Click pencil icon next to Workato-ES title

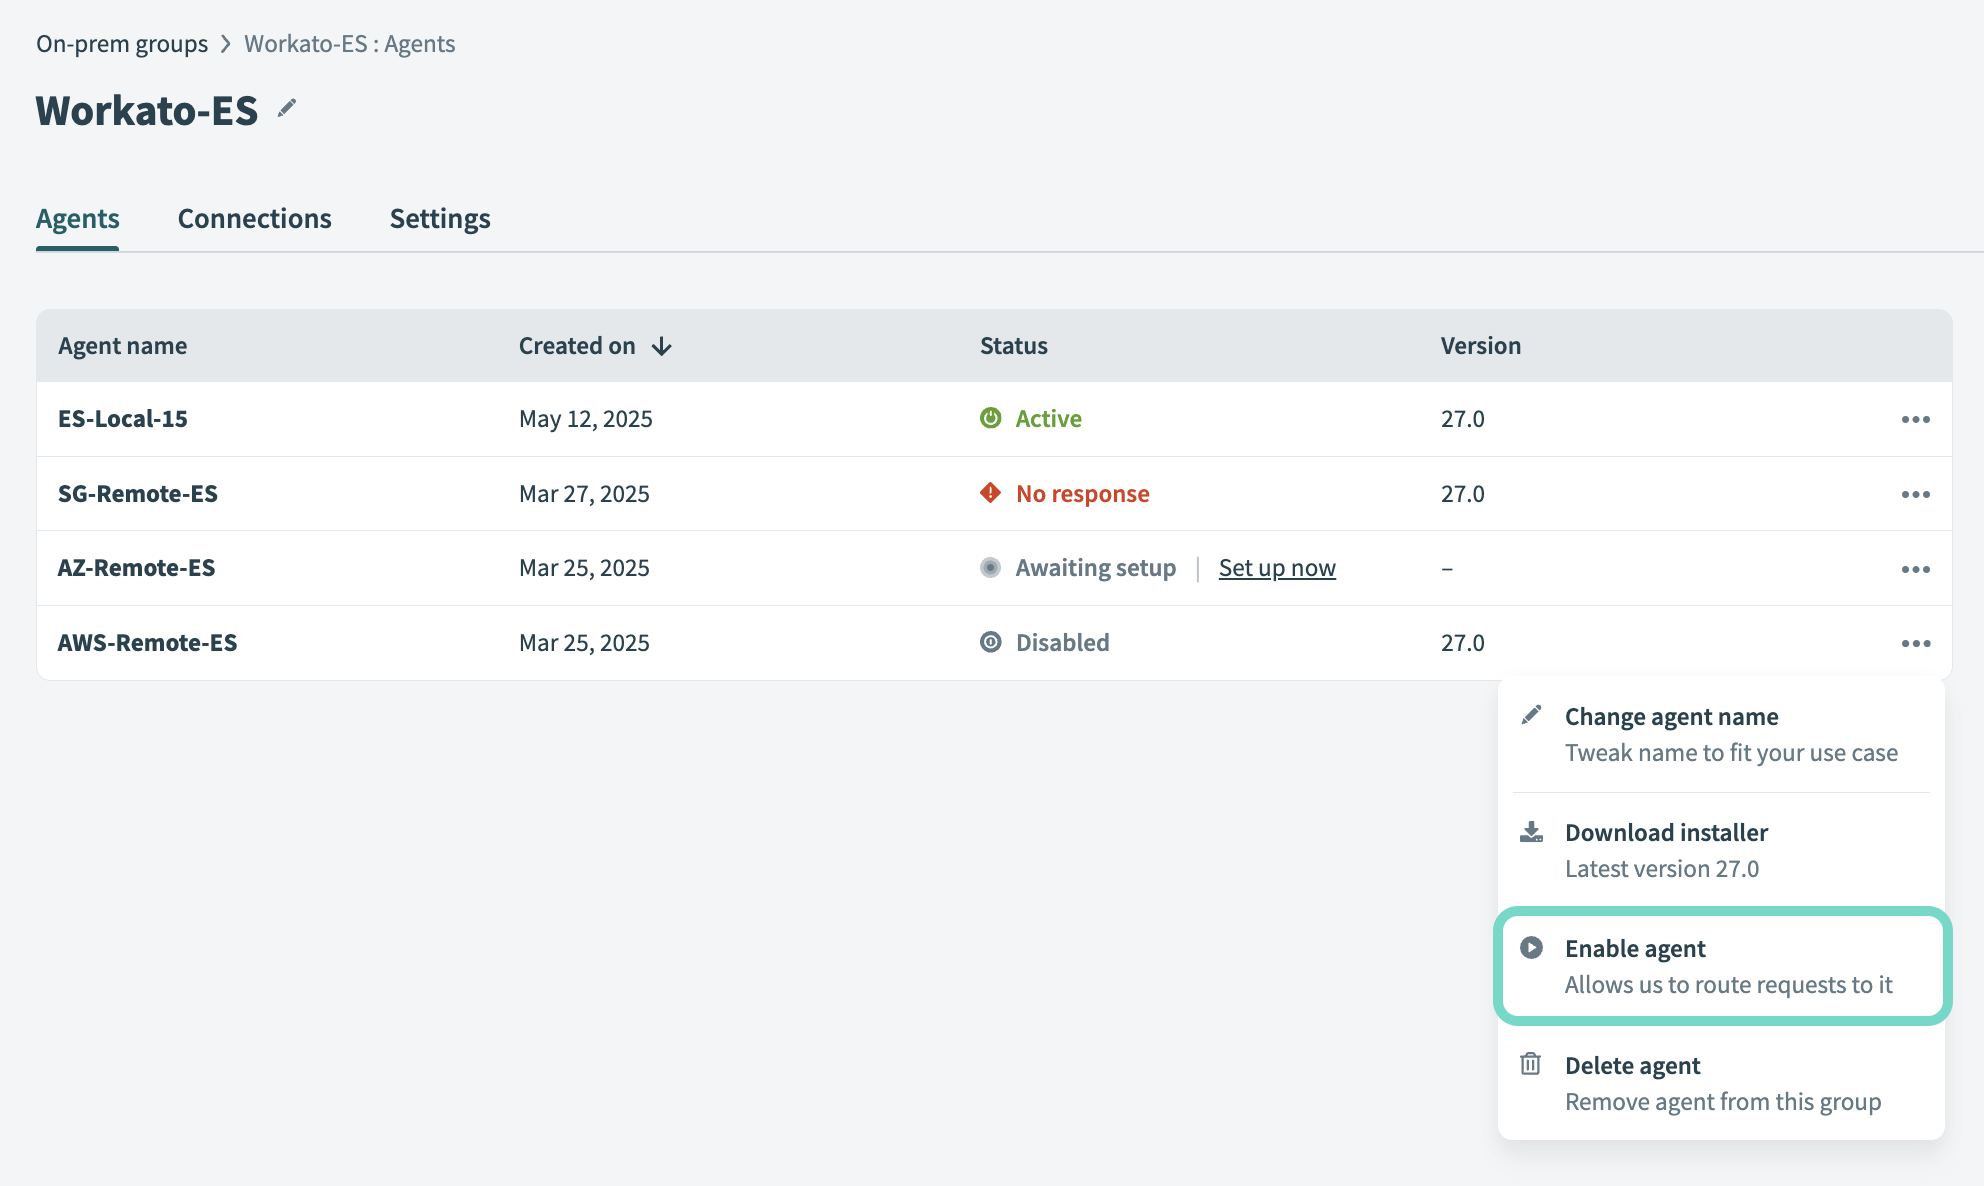(x=287, y=108)
